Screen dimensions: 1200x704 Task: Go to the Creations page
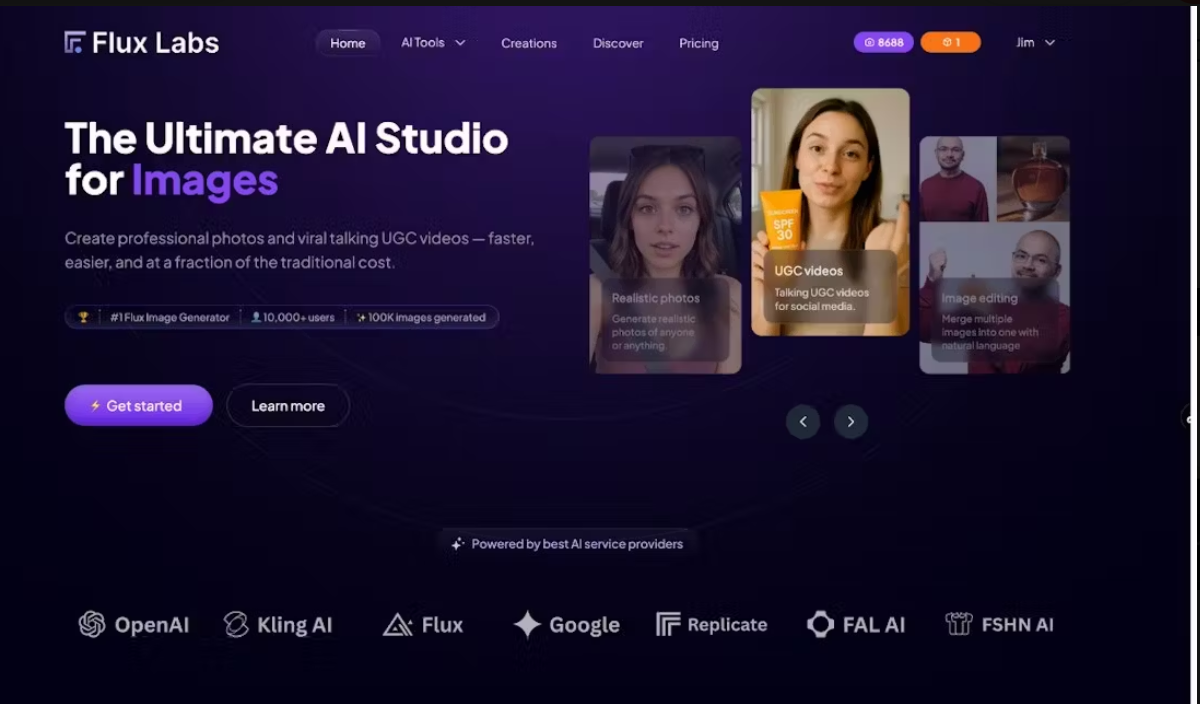529,43
